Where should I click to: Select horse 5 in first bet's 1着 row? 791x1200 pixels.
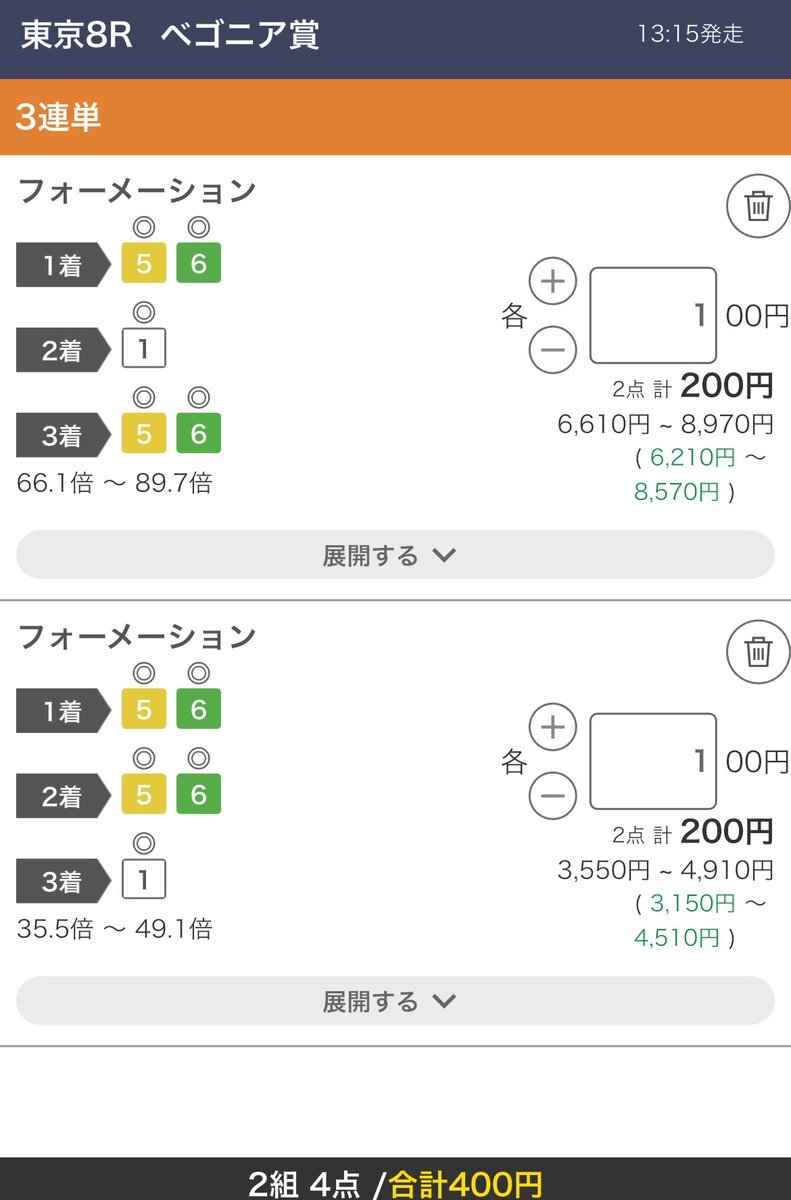[x=144, y=264]
